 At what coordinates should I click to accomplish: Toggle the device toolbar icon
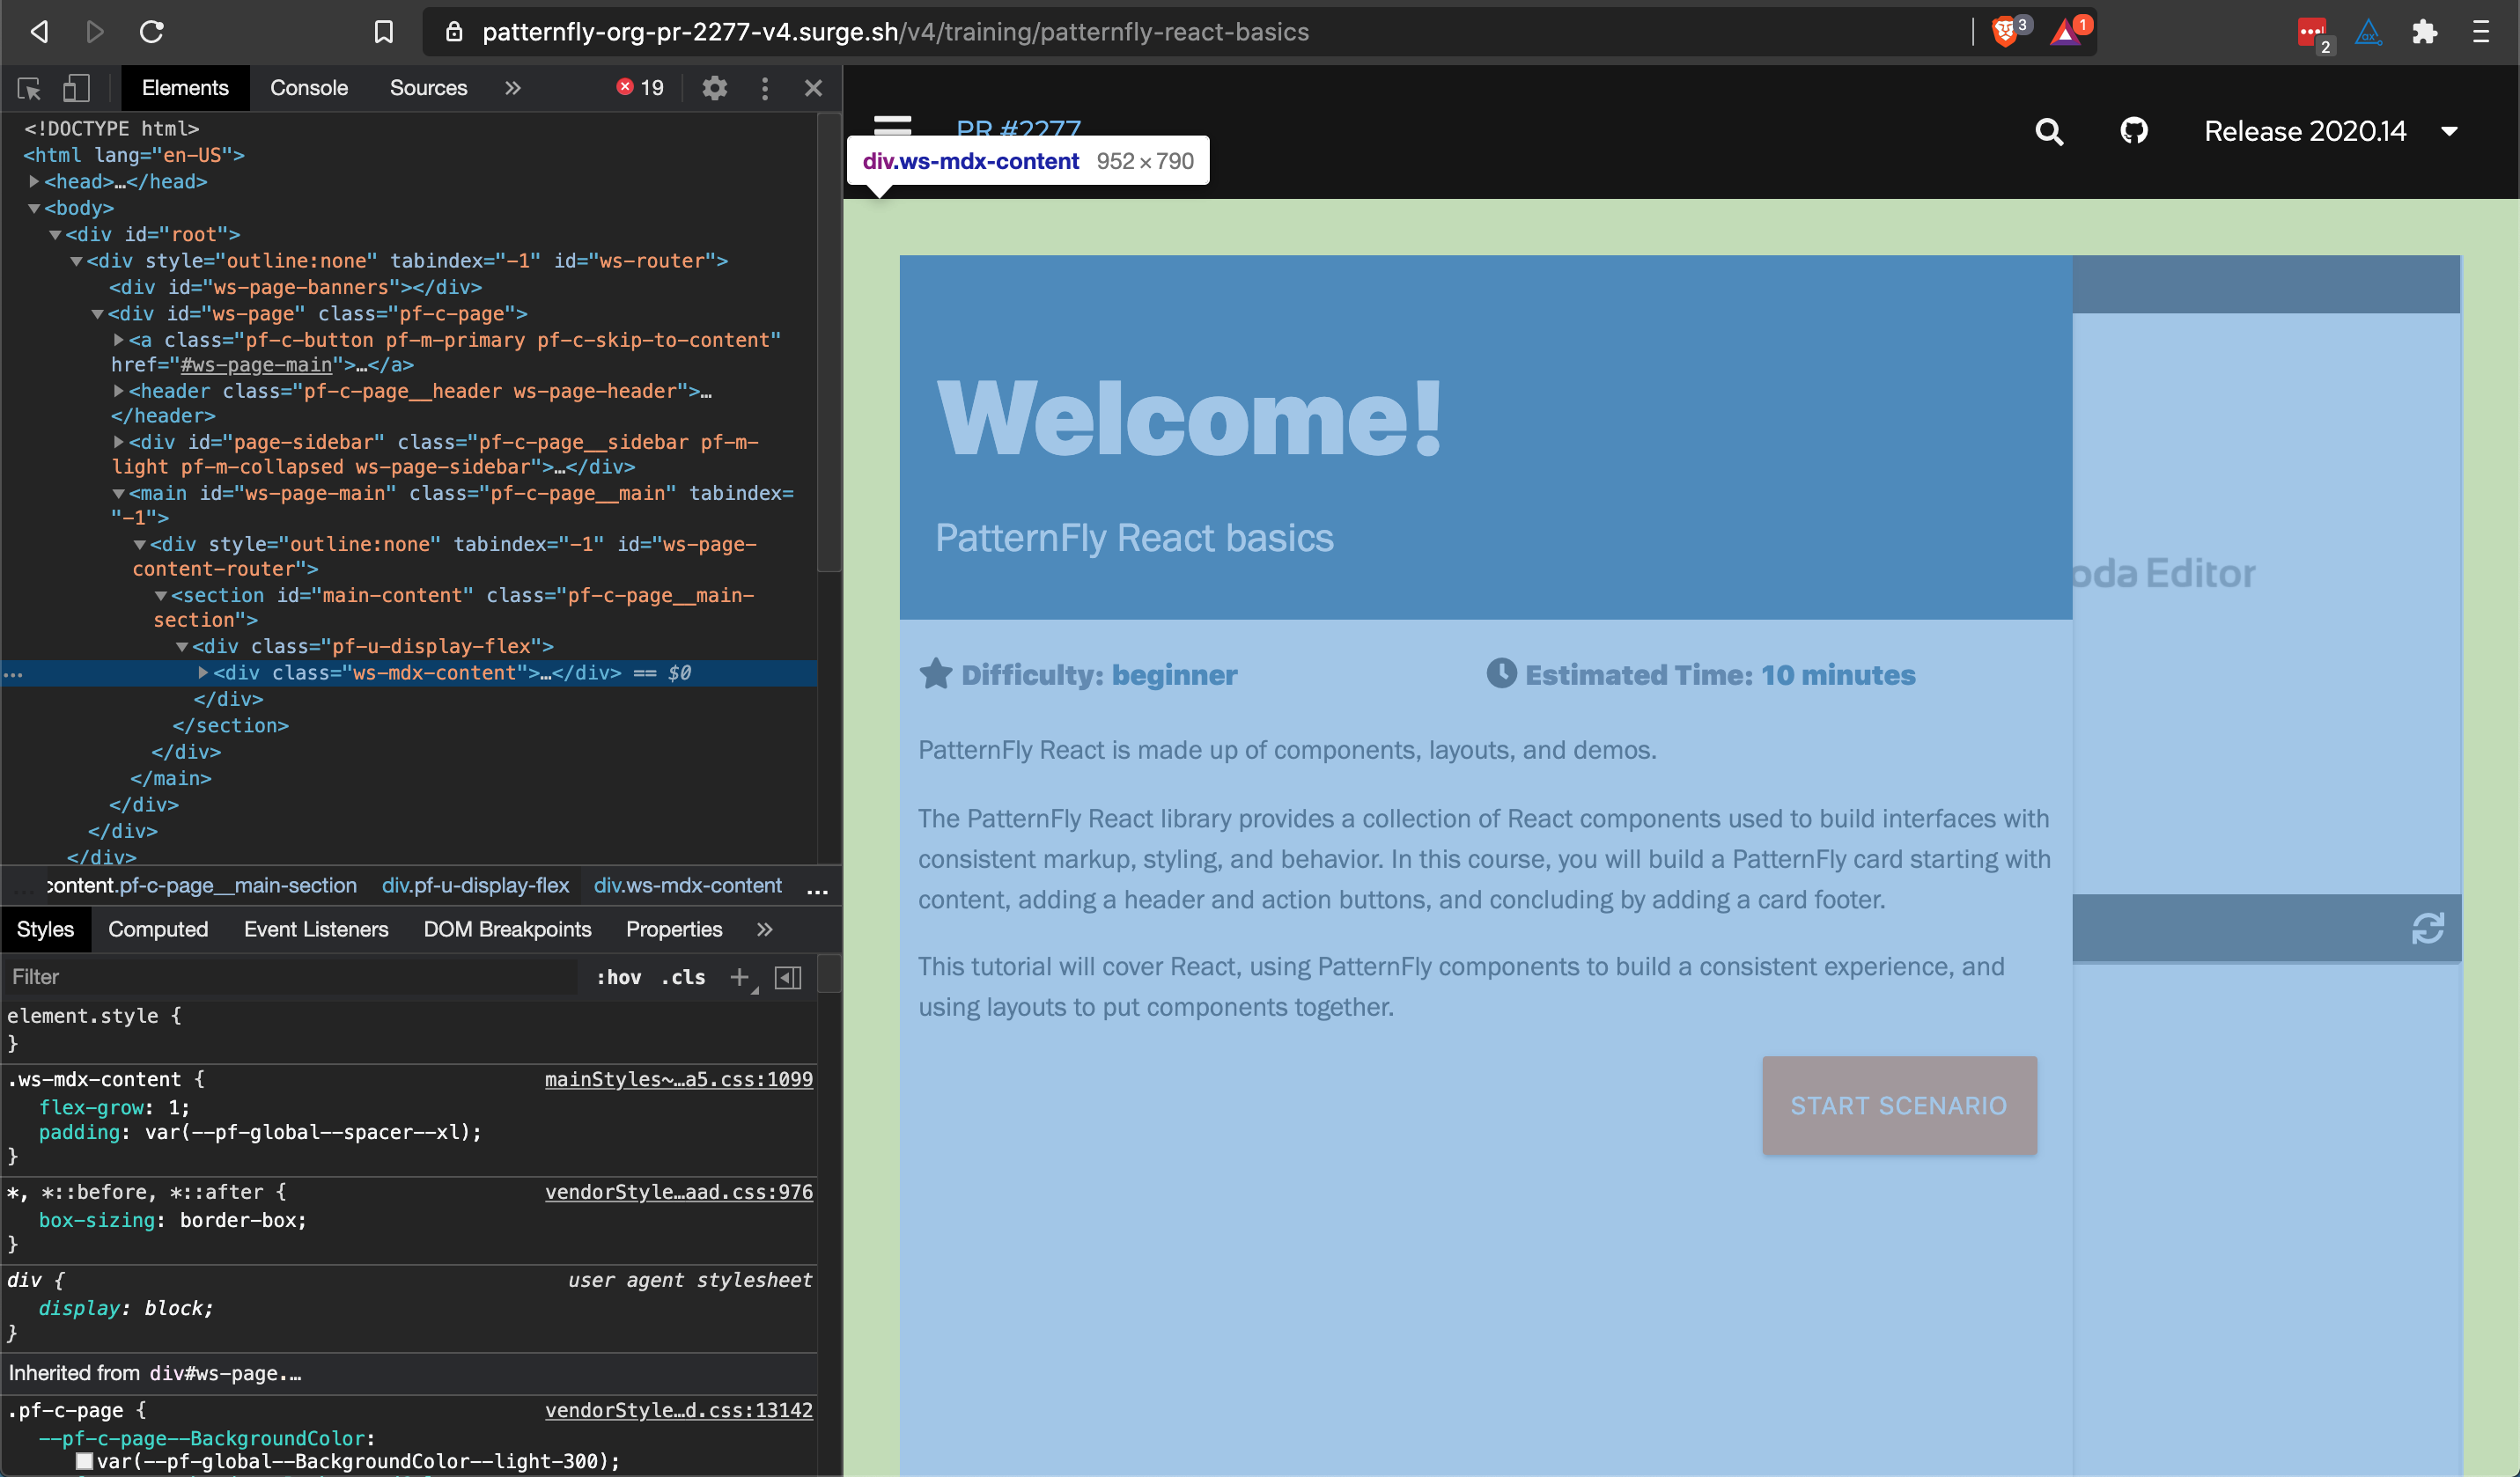76,88
